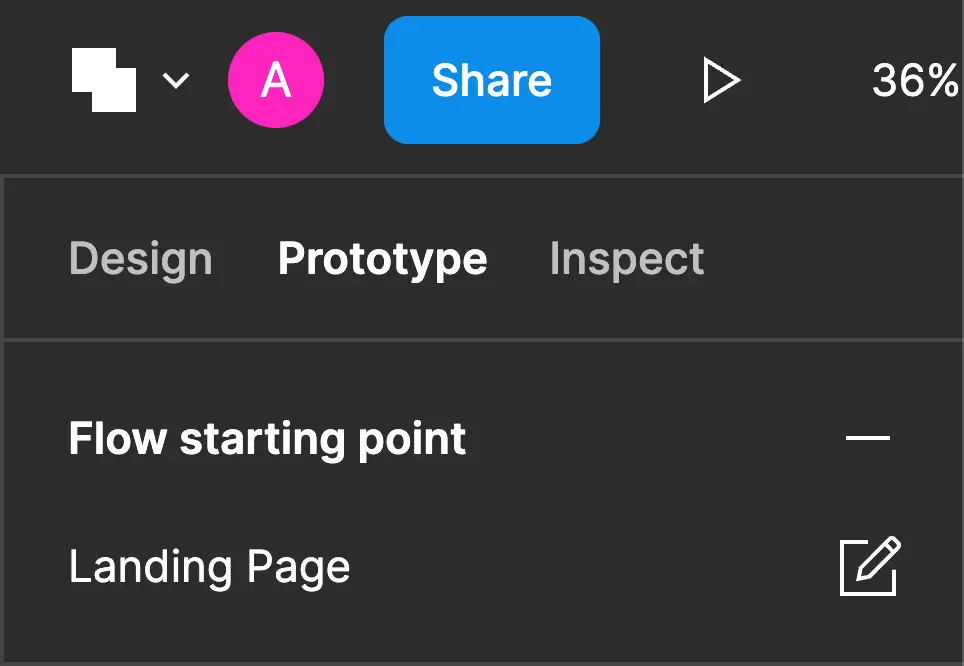964x666 pixels.
Task: Launch prototype preview via triangle icon
Action: click(723, 80)
